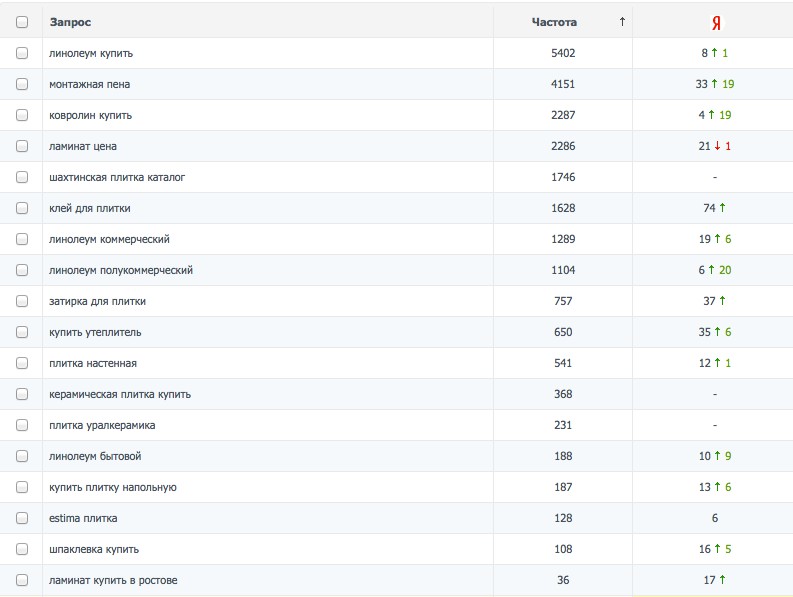Click the query линолеум бытовой
This screenshot has width=793, height=597.
[95, 456]
